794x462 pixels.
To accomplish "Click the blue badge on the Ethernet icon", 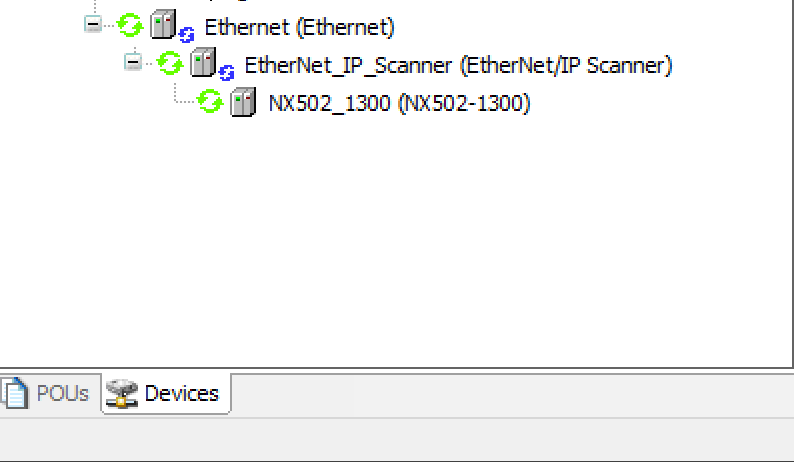I will coord(186,35).
